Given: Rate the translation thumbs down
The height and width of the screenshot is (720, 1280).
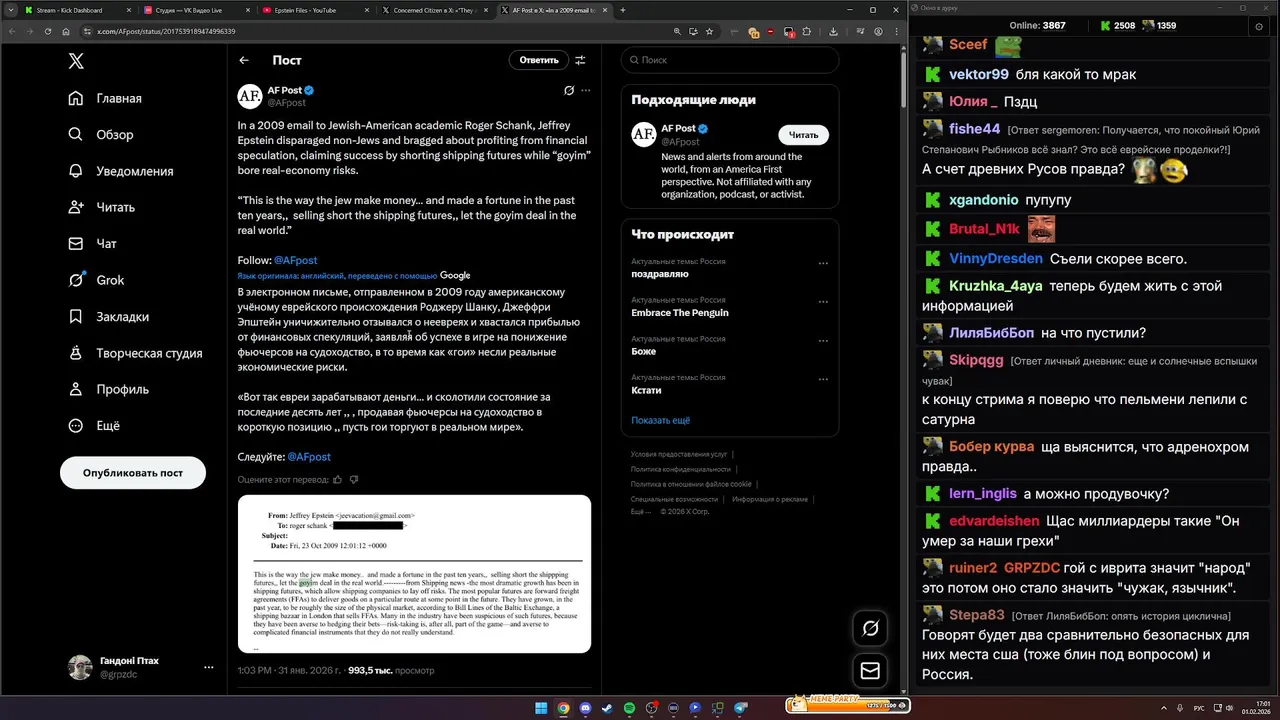Looking at the screenshot, I should pyautogui.click(x=354, y=480).
